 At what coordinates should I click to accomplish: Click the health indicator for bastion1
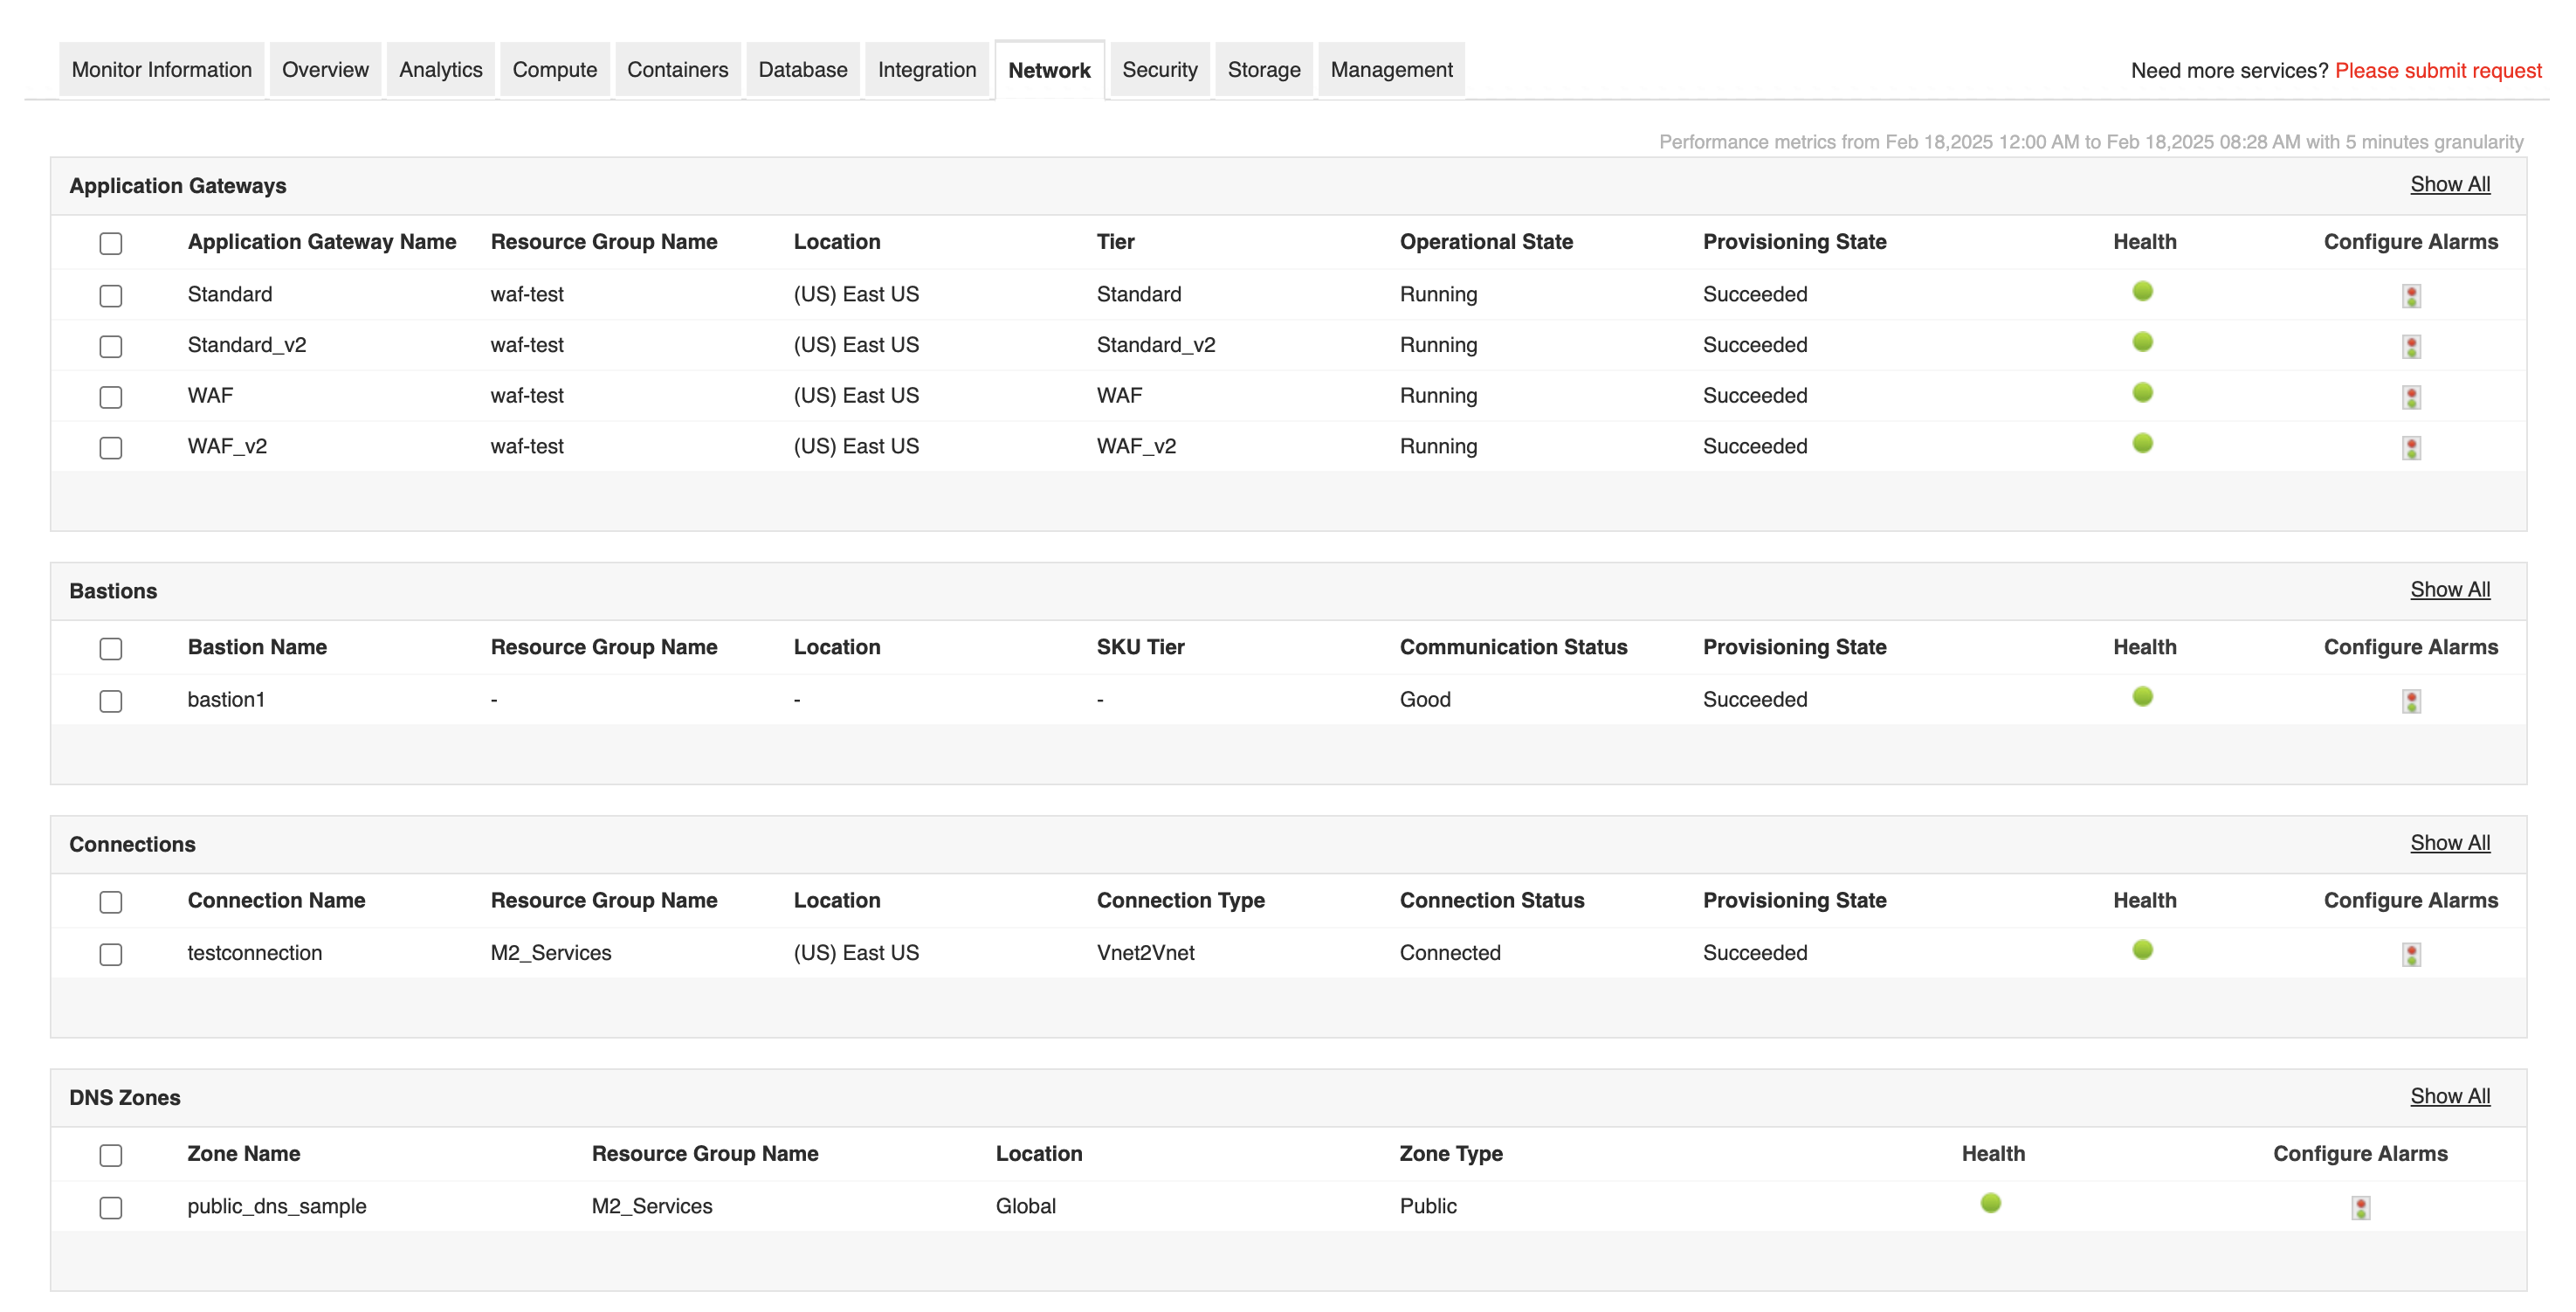(2143, 697)
